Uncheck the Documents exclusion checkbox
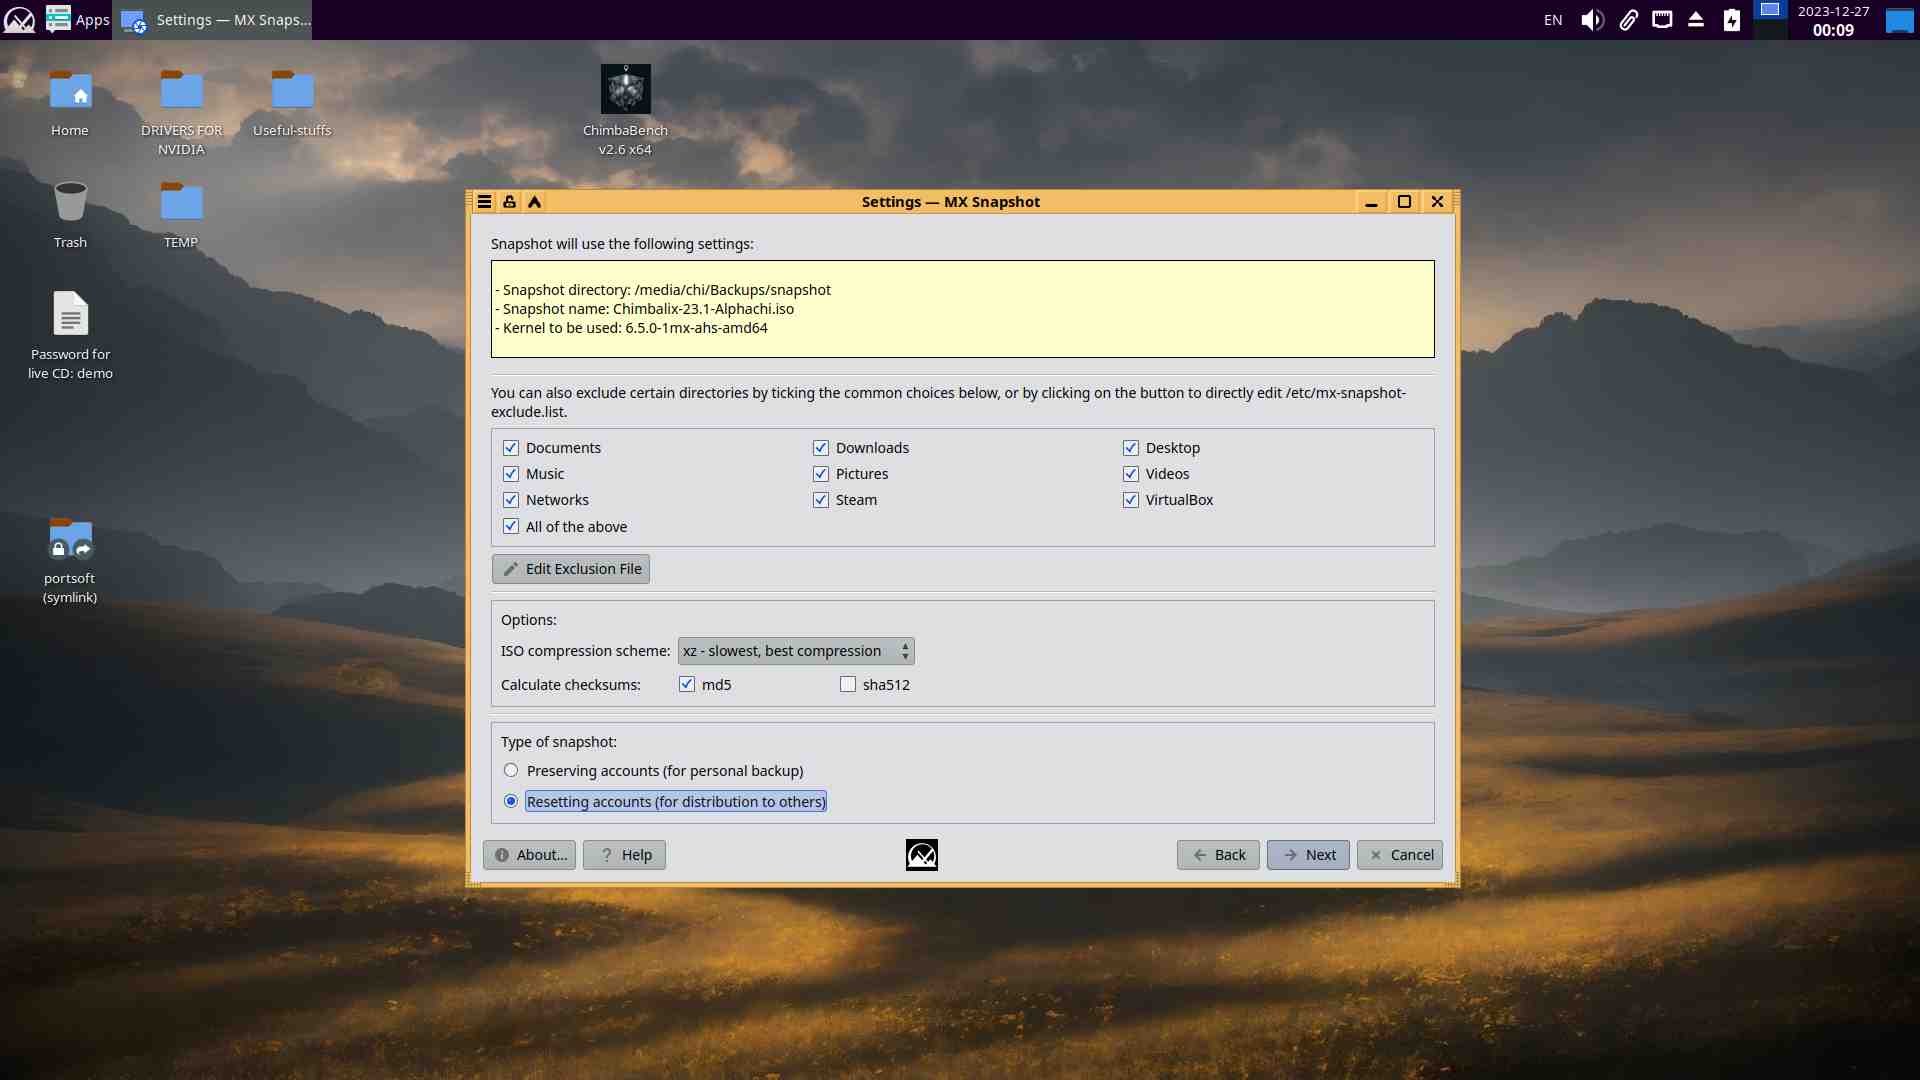This screenshot has height=1080, width=1920. pyautogui.click(x=511, y=448)
